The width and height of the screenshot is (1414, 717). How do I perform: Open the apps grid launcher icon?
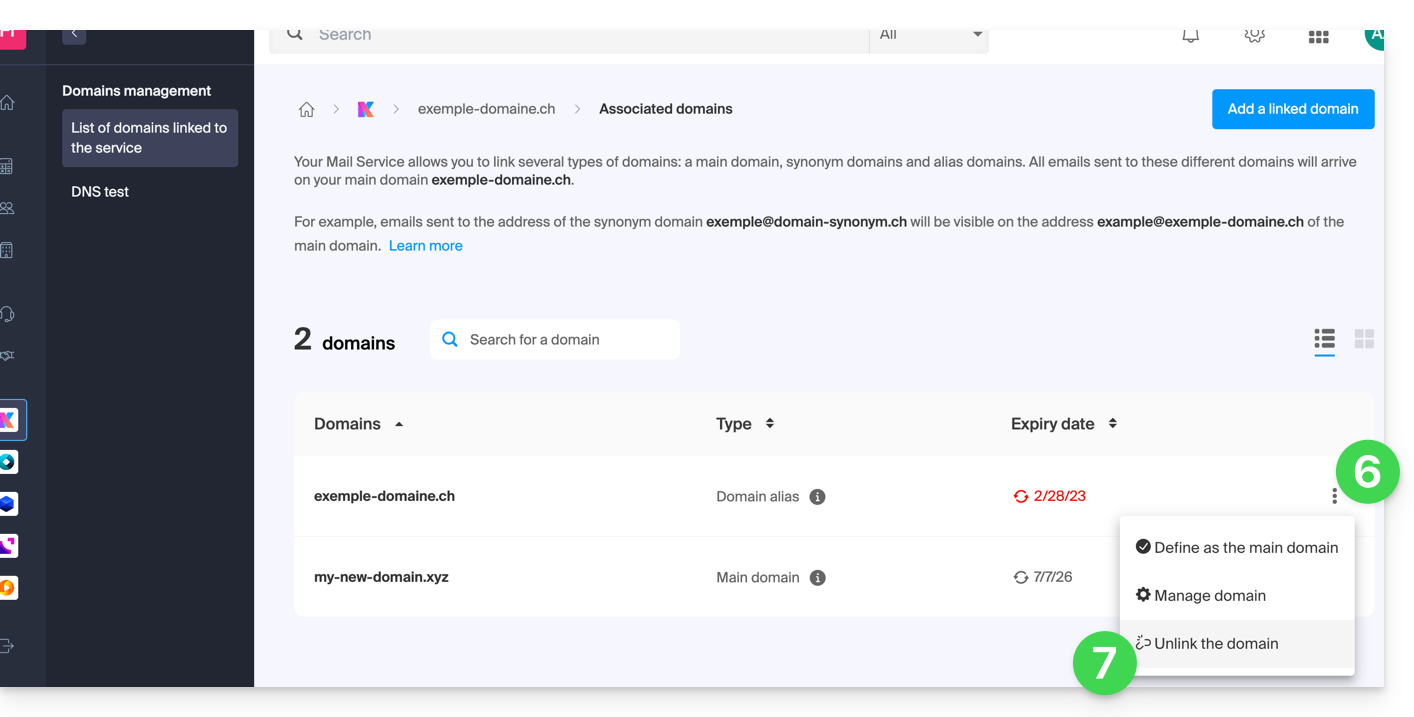pos(1318,37)
